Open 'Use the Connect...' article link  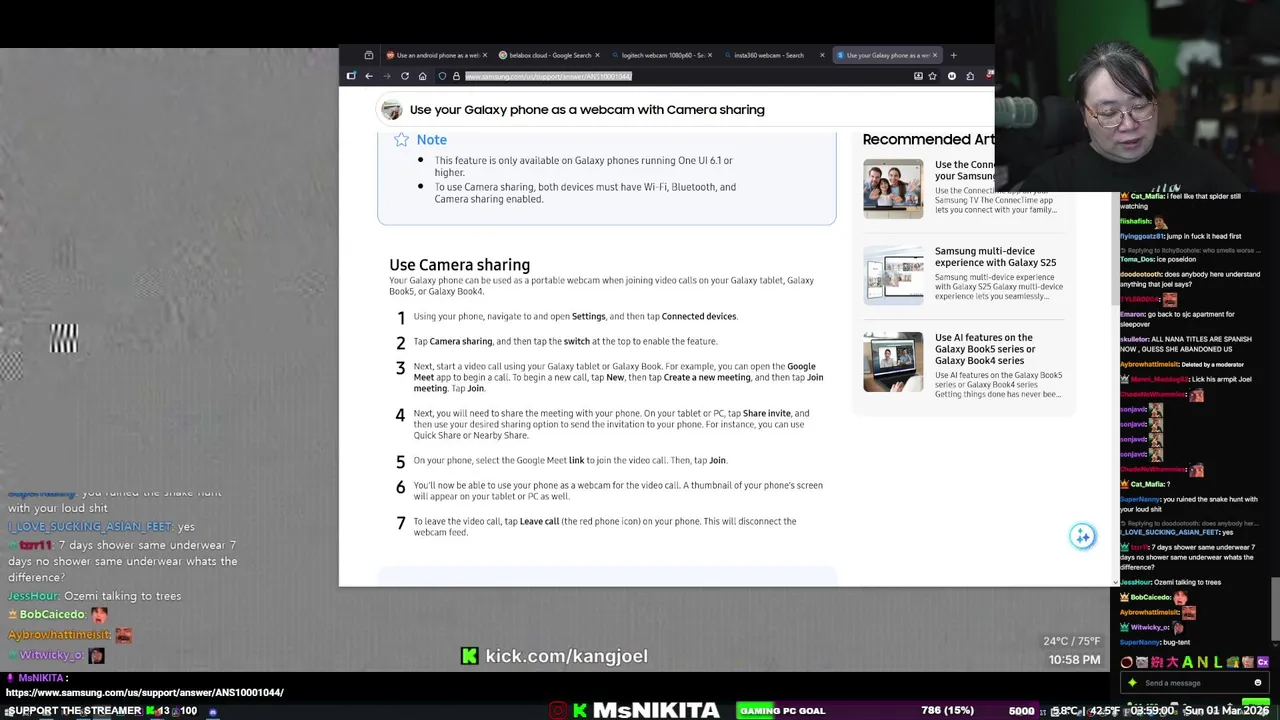[965, 170]
